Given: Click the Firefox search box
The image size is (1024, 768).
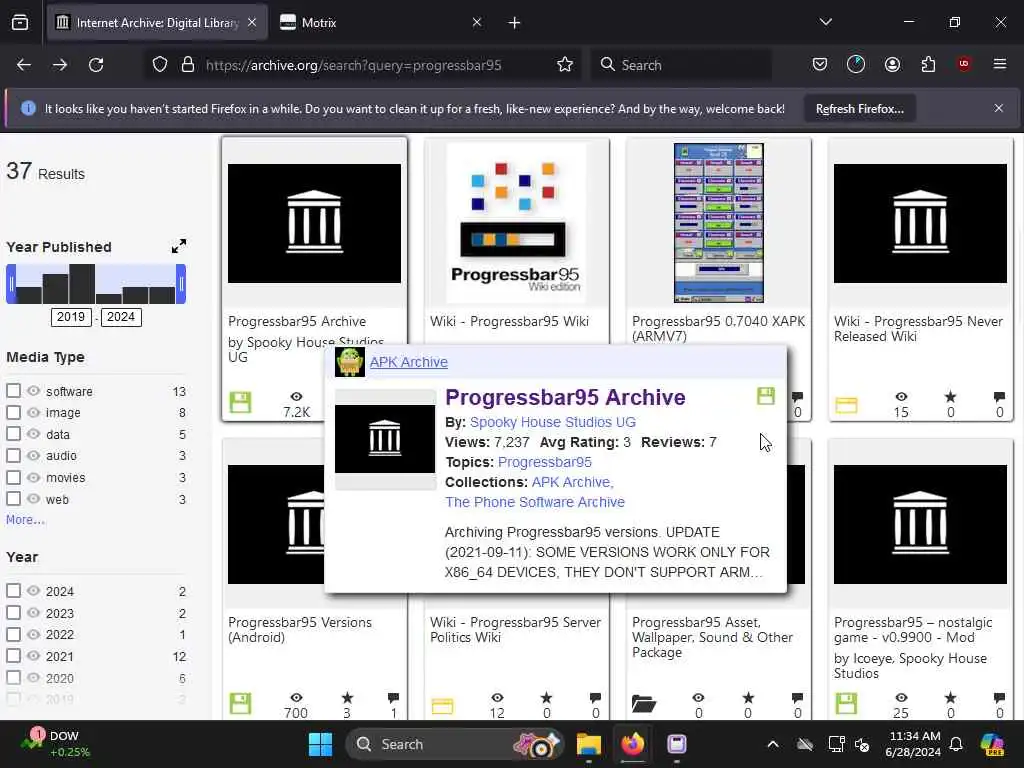Looking at the screenshot, I should pos(681,65).
